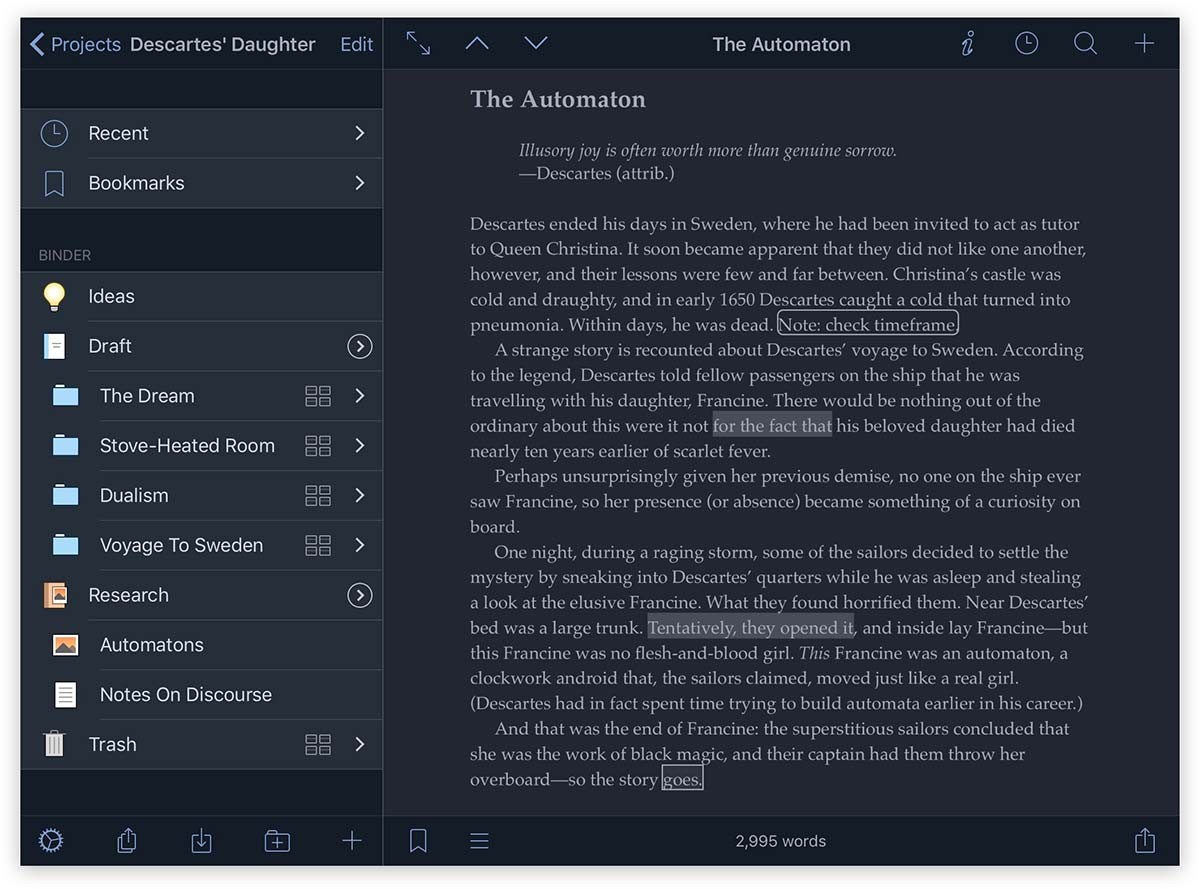Tap the Edit button in binder header
Image resolution: width=1200 pixels, height=889 pixels.
356,44
